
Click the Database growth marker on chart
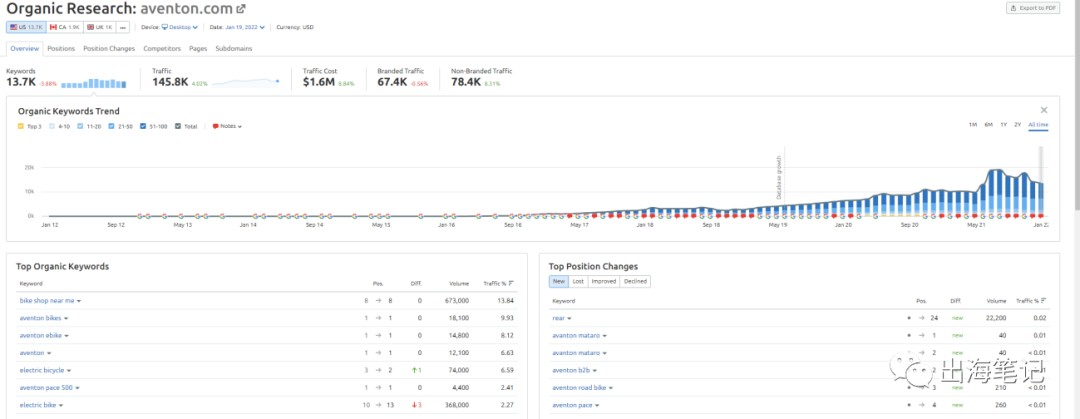pyautogui.click(x=779, y=178)
